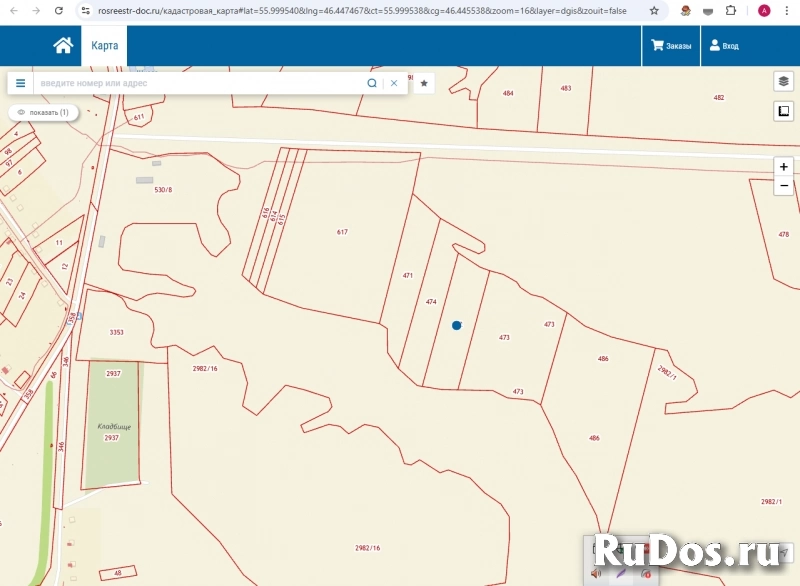The height and width of the screenshot is (586, 800).
Task: Clear the search field with X
Action: coord(394,83)
